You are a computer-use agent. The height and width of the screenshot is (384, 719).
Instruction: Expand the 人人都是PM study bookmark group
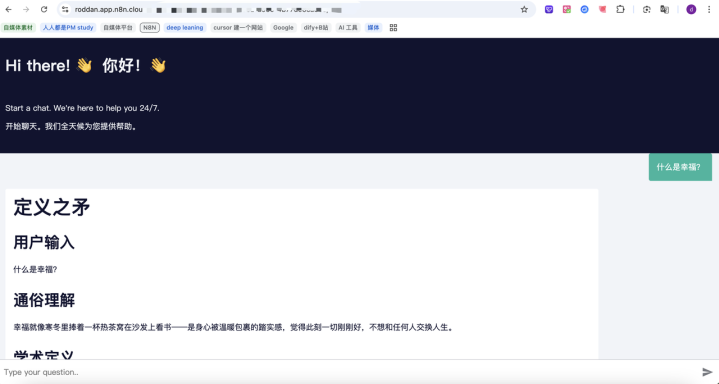coord(68,28)
